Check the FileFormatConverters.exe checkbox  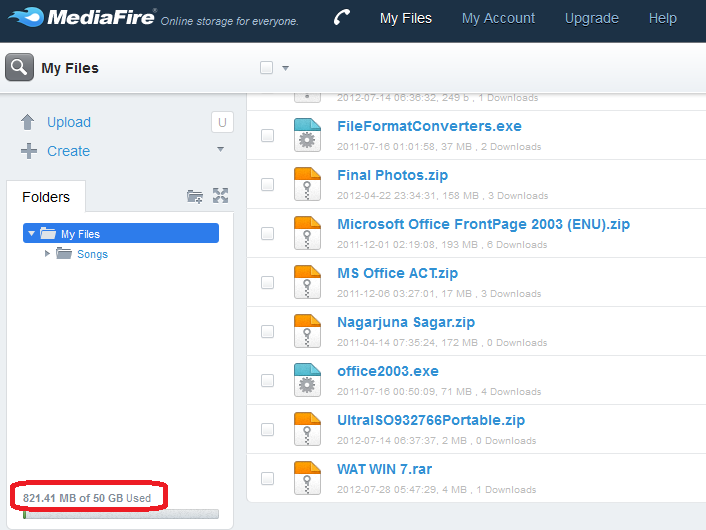267,135
